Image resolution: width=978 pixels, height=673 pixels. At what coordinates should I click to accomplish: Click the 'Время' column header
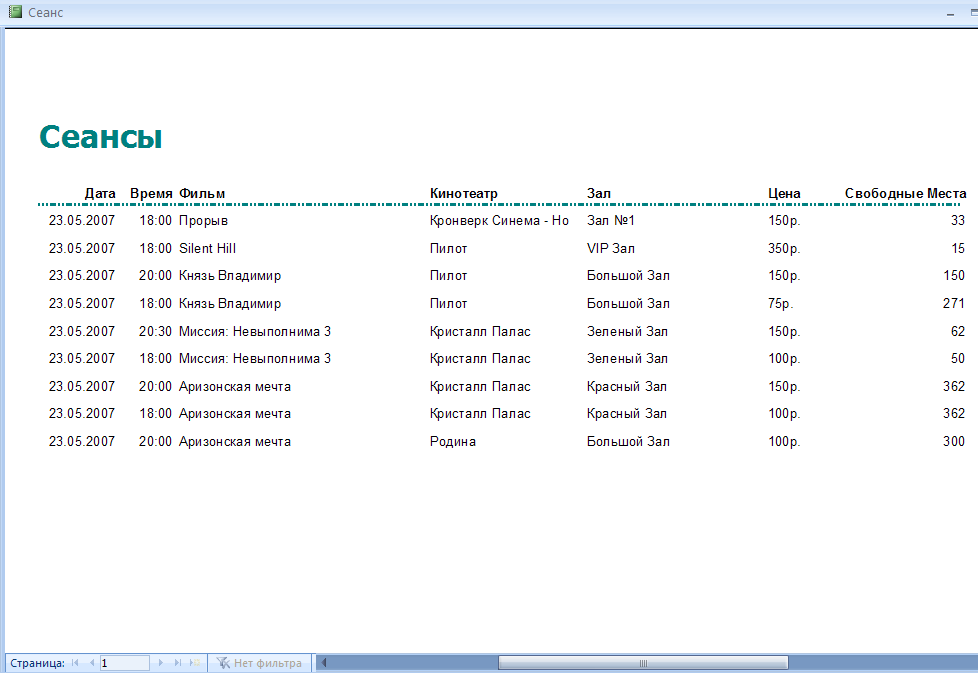point(151,193)
